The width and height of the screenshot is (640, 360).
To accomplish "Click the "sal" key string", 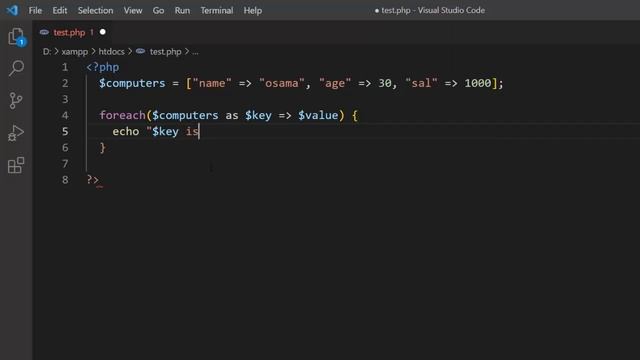I will click(x=421, y=83).
